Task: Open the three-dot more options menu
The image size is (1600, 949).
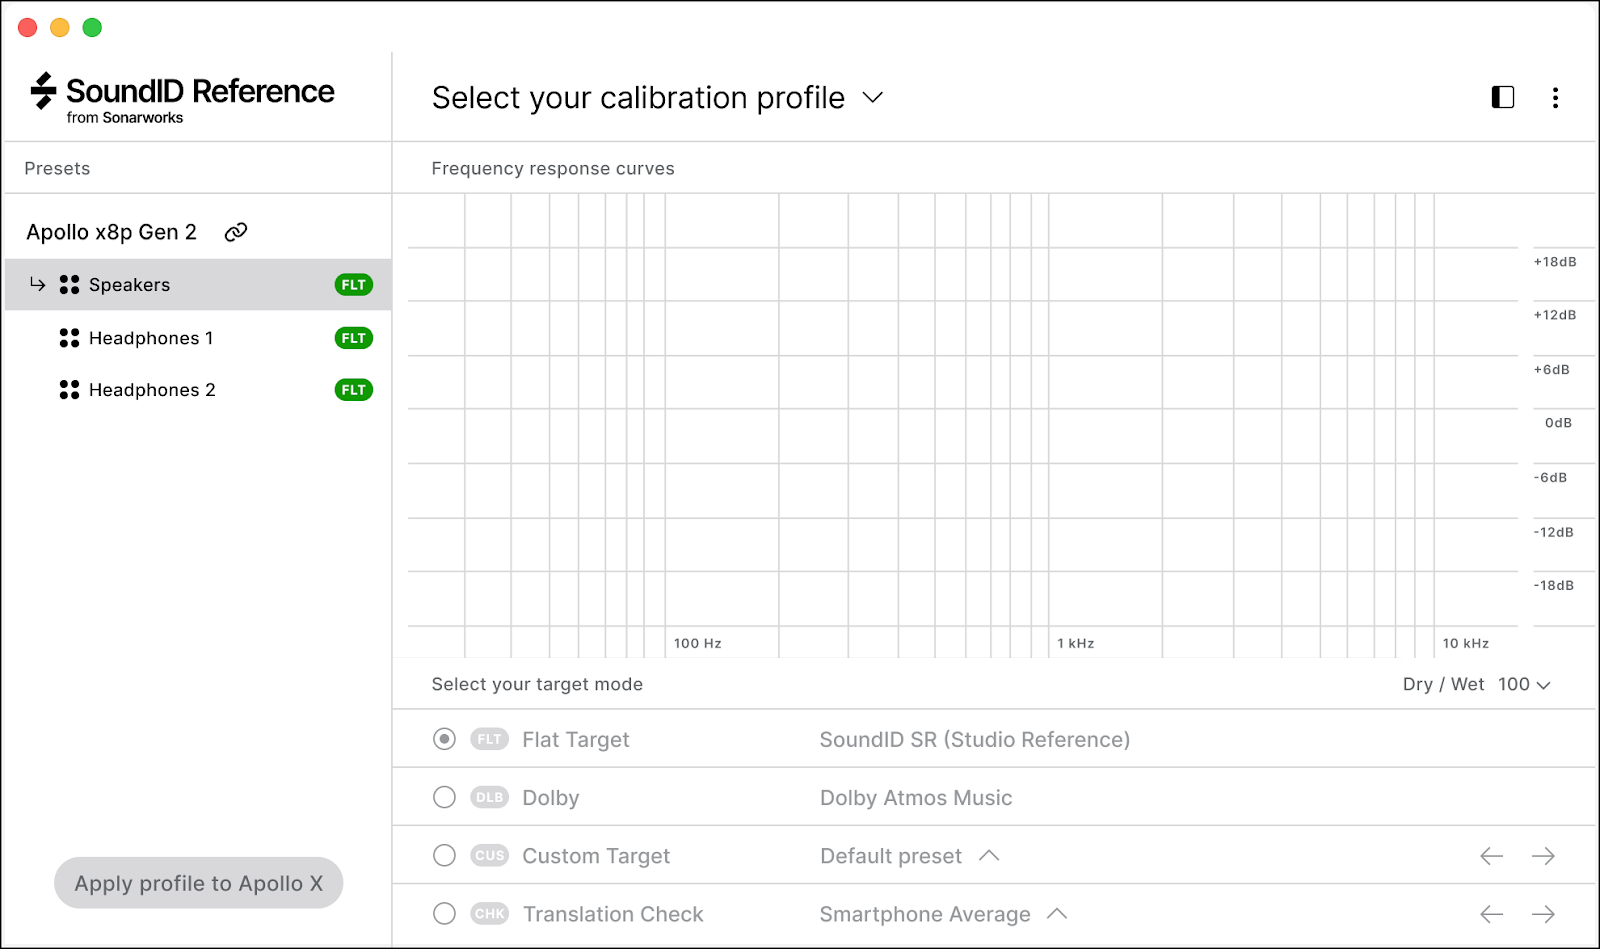Action: [x=1555, y=97]
